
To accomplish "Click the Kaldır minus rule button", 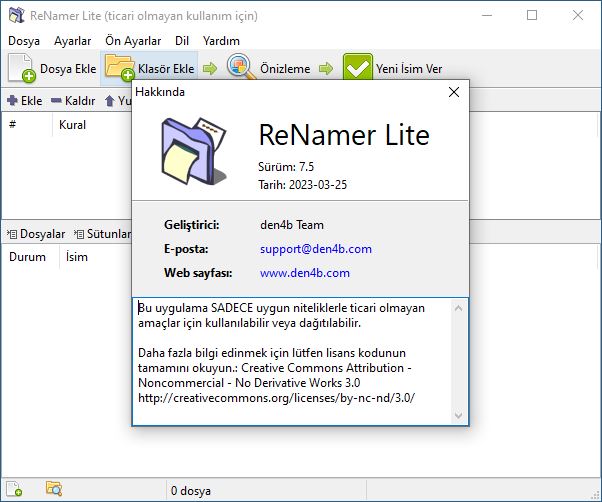I will click(x=73, y=101).
